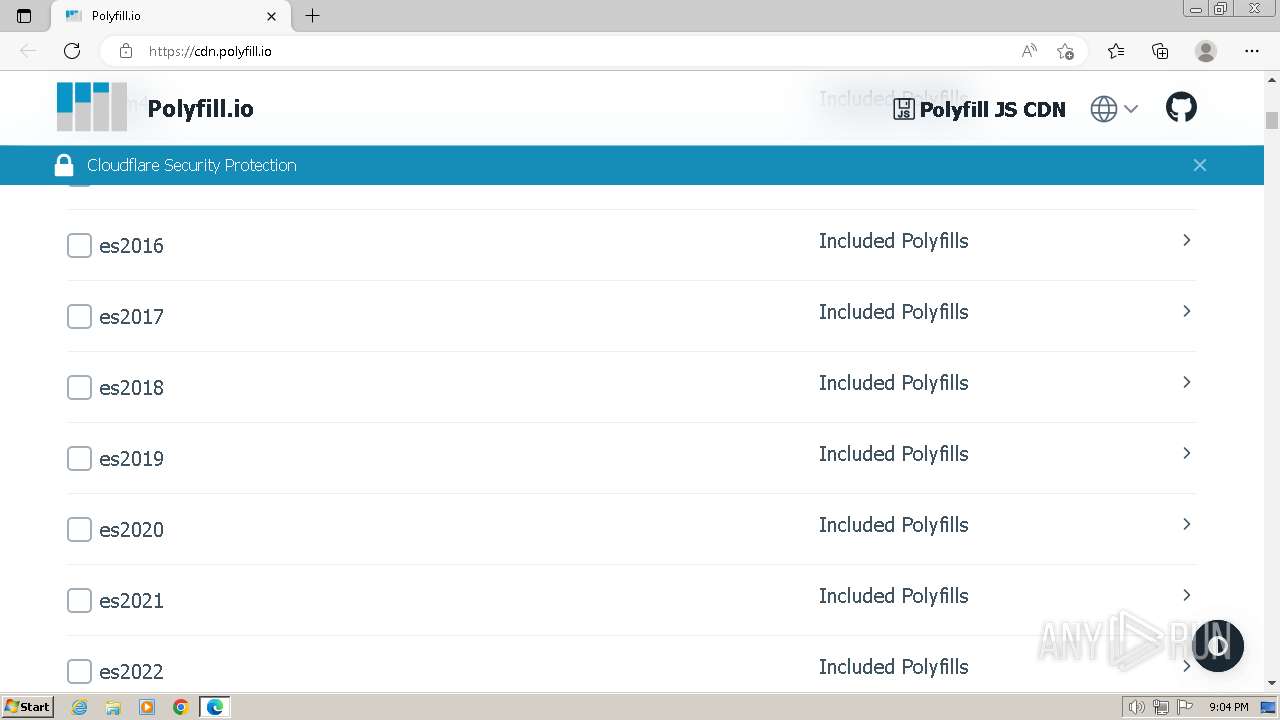The height and width of the screenshot is (720, 1280).
Task: Expand es2018 Included Polyfills arrow
Action: click(x=1186, y=383)
